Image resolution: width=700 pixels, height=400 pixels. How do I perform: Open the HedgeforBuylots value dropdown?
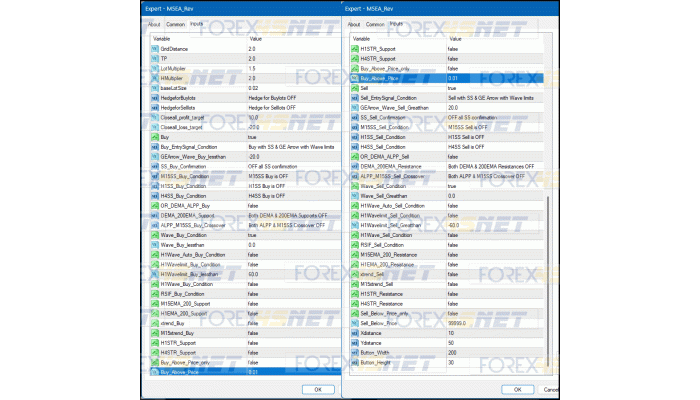pyautogui.click(x=290, y=97)
